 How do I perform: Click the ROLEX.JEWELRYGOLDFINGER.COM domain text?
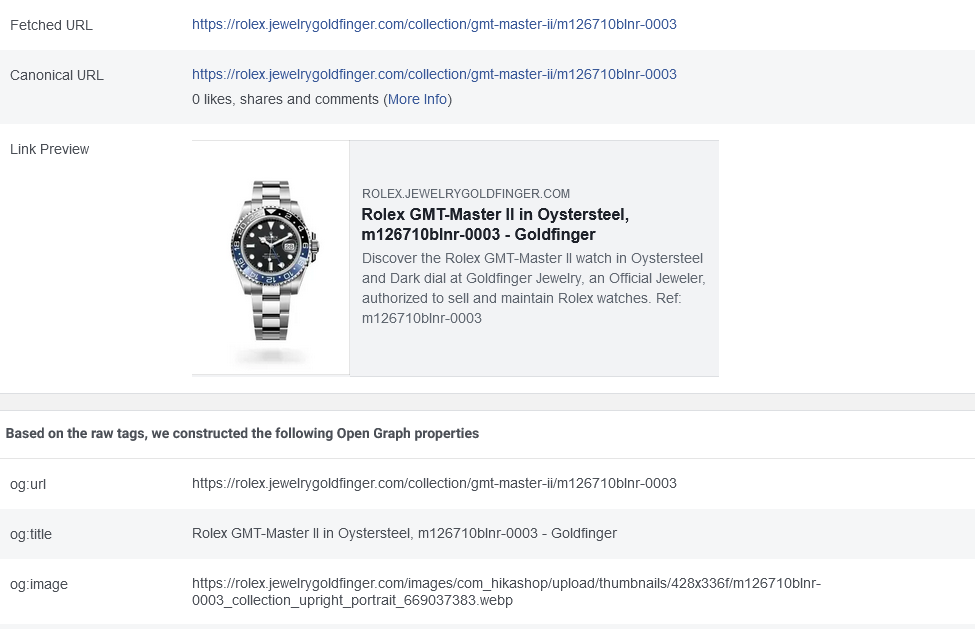[x=466, y=193]
